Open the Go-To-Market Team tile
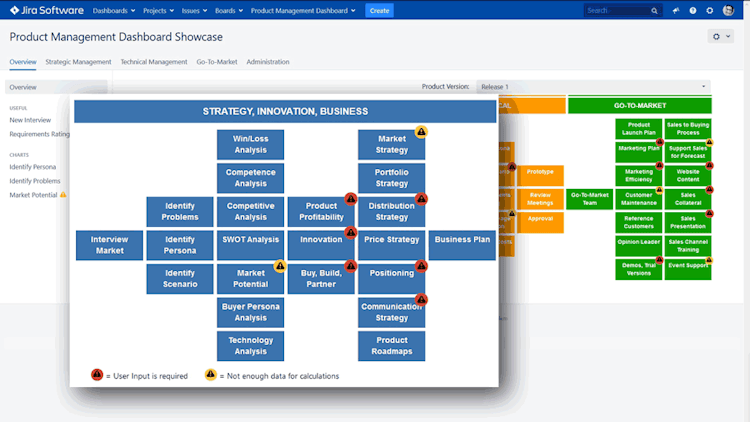 pos(589,199)
